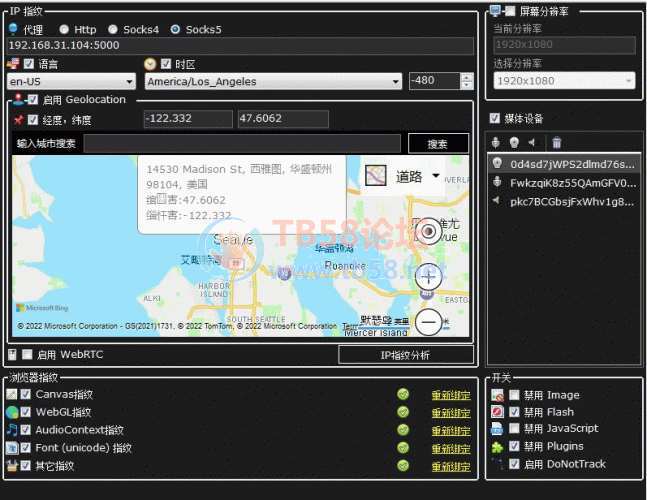647x500 pixels.
Task: Zoom out on the Bing map
Action: coord(429,322)
